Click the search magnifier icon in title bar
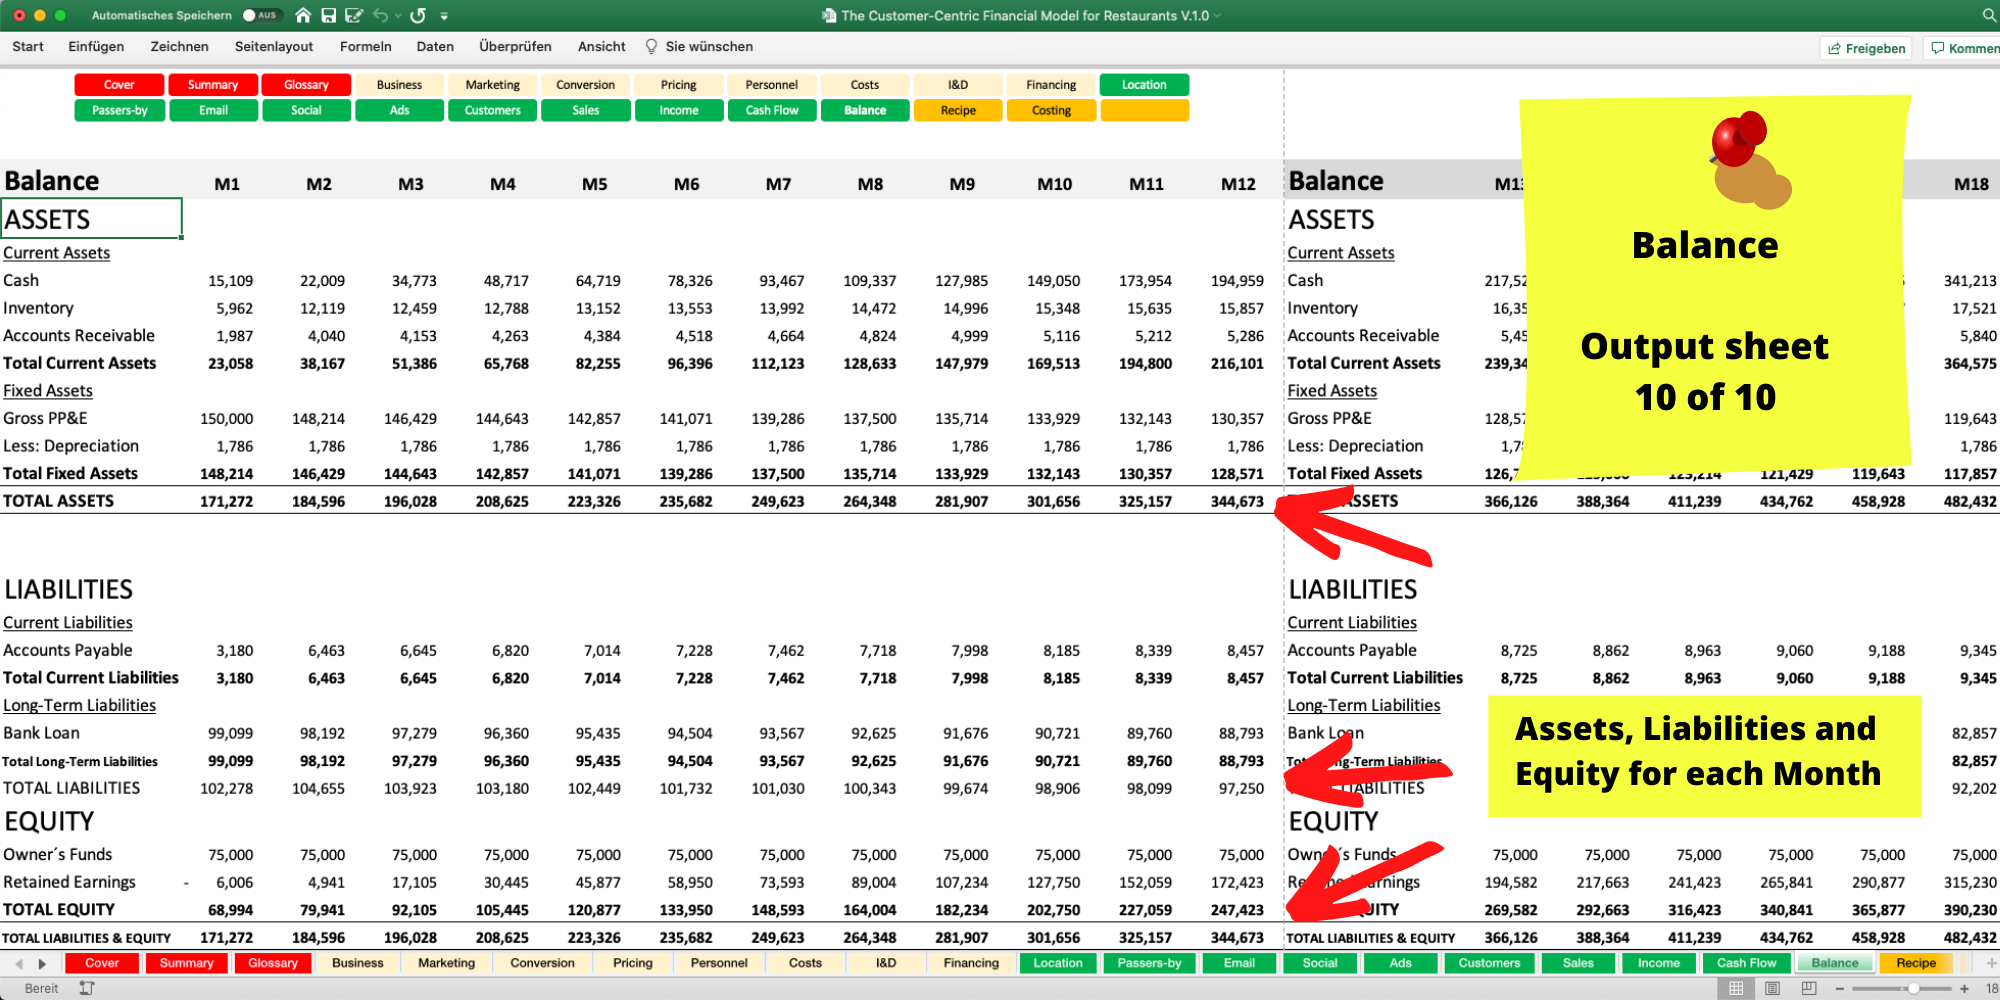Viewport: 2000px width, 1000px height. click(1989, 15)
